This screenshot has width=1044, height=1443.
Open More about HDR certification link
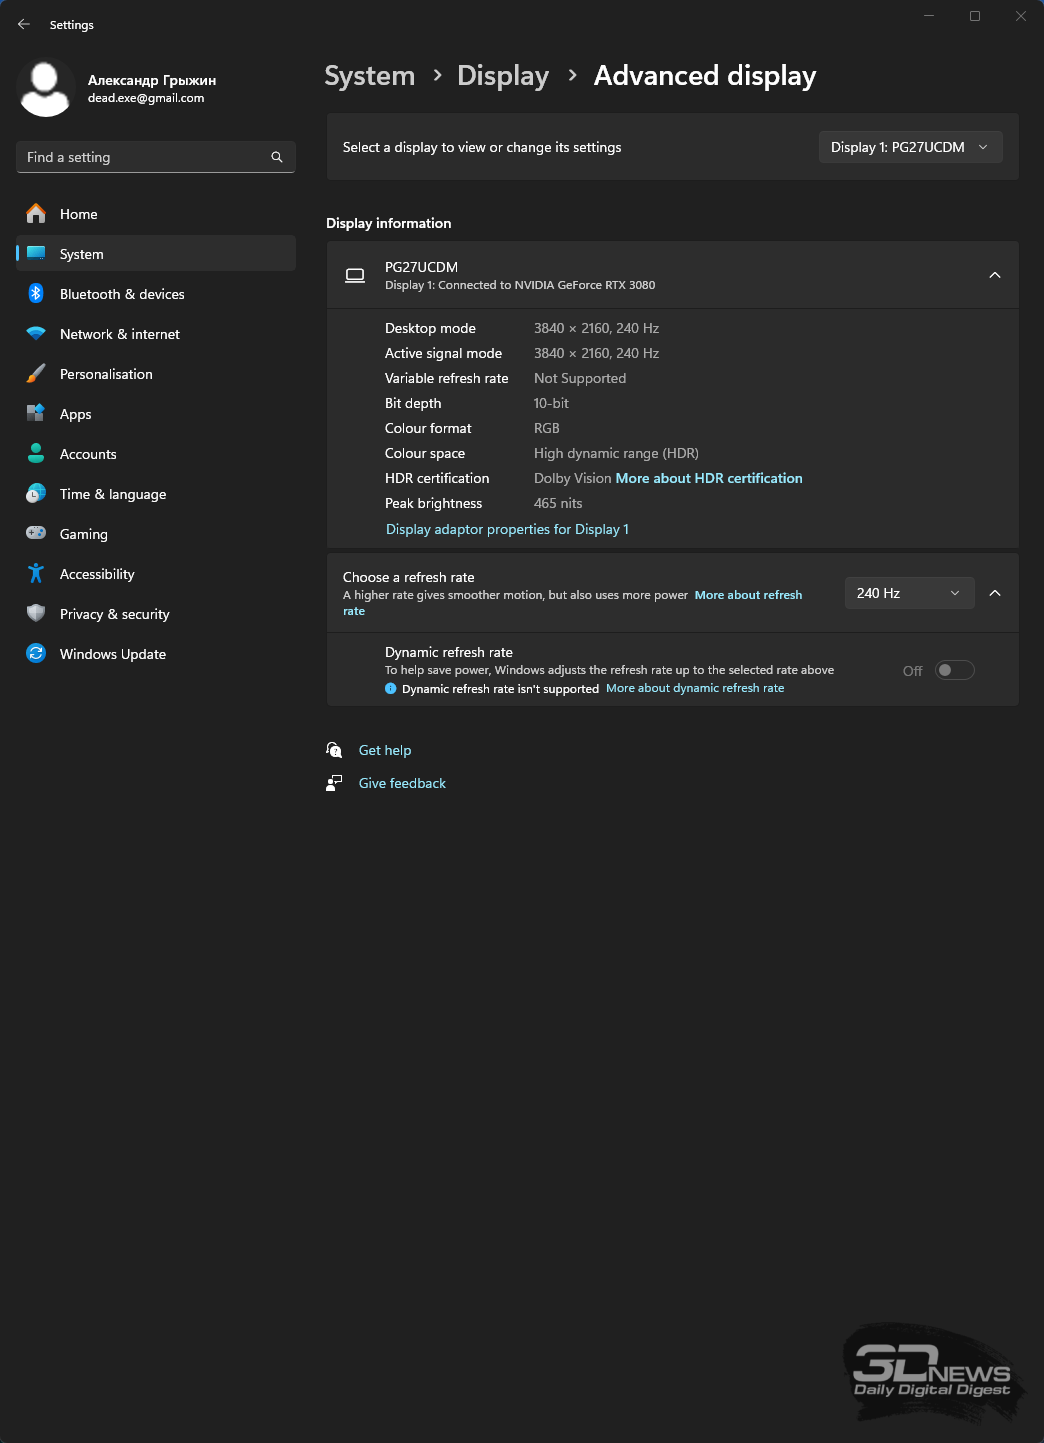(709, 478)
